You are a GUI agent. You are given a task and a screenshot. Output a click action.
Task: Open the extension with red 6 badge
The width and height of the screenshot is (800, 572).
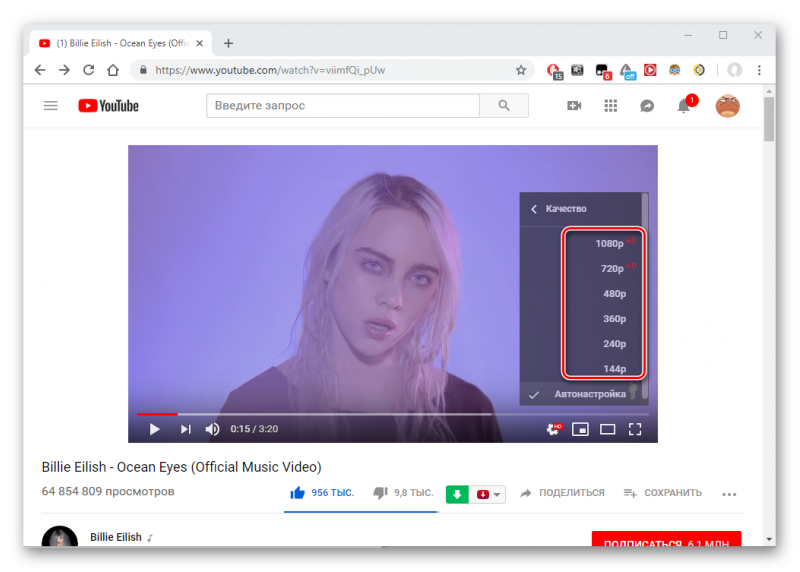pyautogui.click(x=603, y=71)
